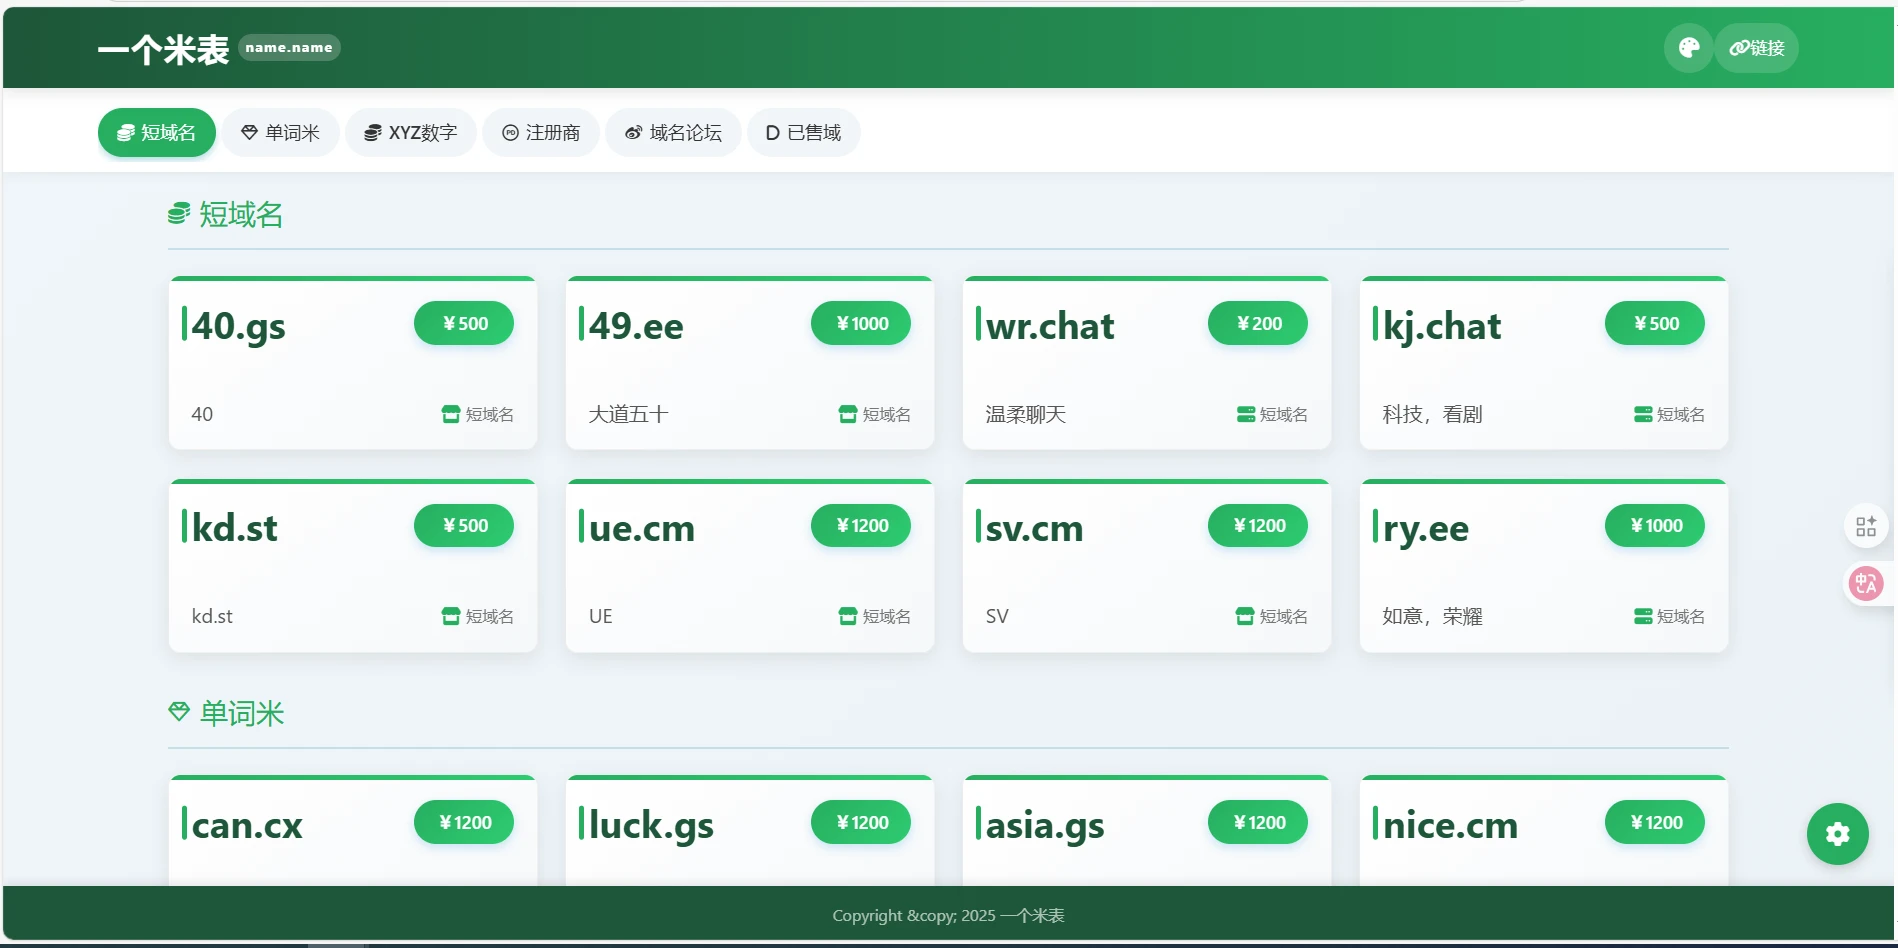The width and height of the screenshot is (1898, 948).
Task: Click the 一个米表 site logo
Action: tap(163, 49)
